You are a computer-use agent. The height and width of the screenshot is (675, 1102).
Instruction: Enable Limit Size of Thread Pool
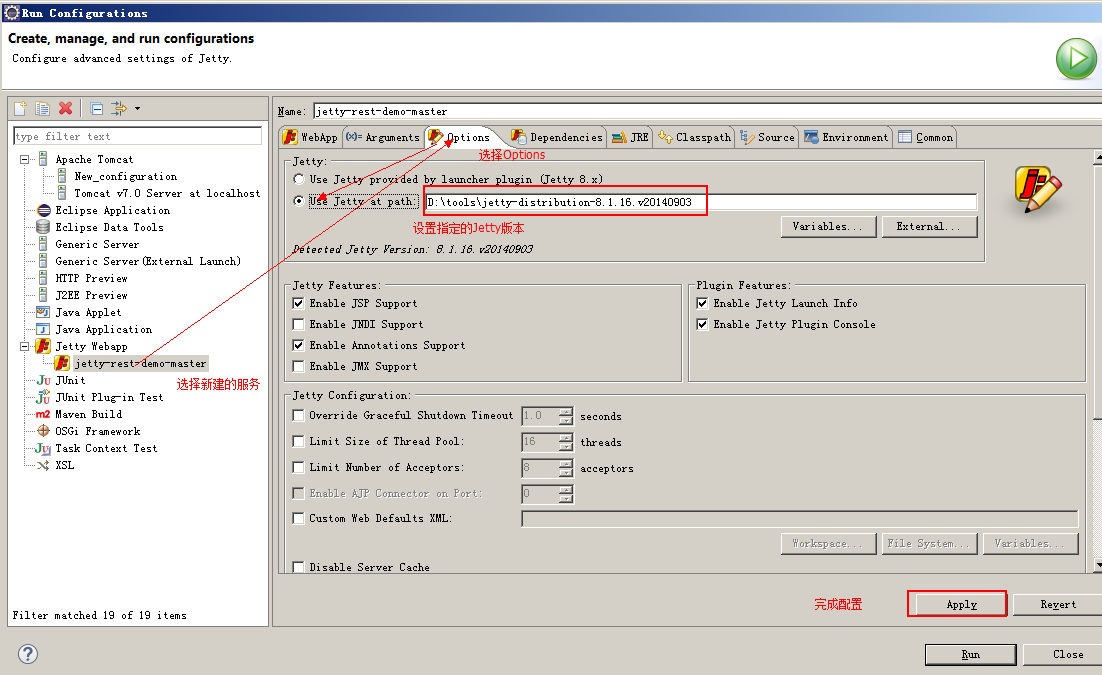(298, 442)
